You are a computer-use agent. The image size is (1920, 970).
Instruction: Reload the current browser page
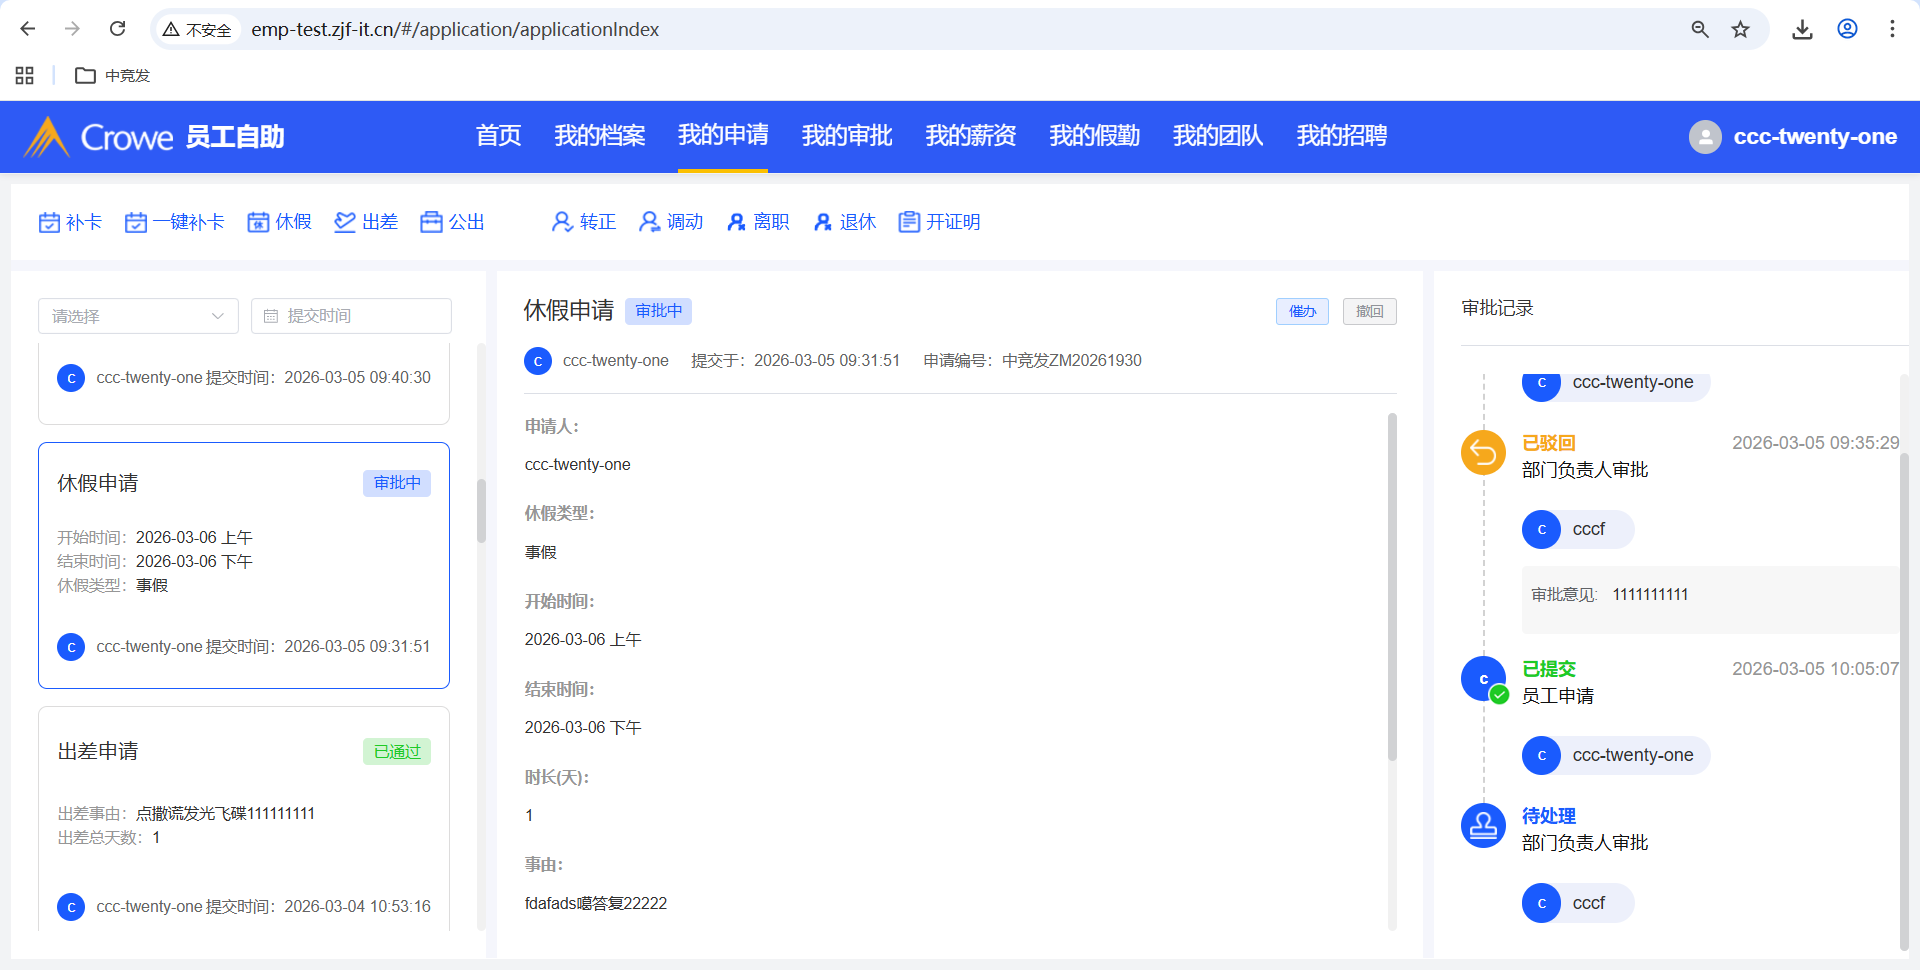click(x=117, y=29)
